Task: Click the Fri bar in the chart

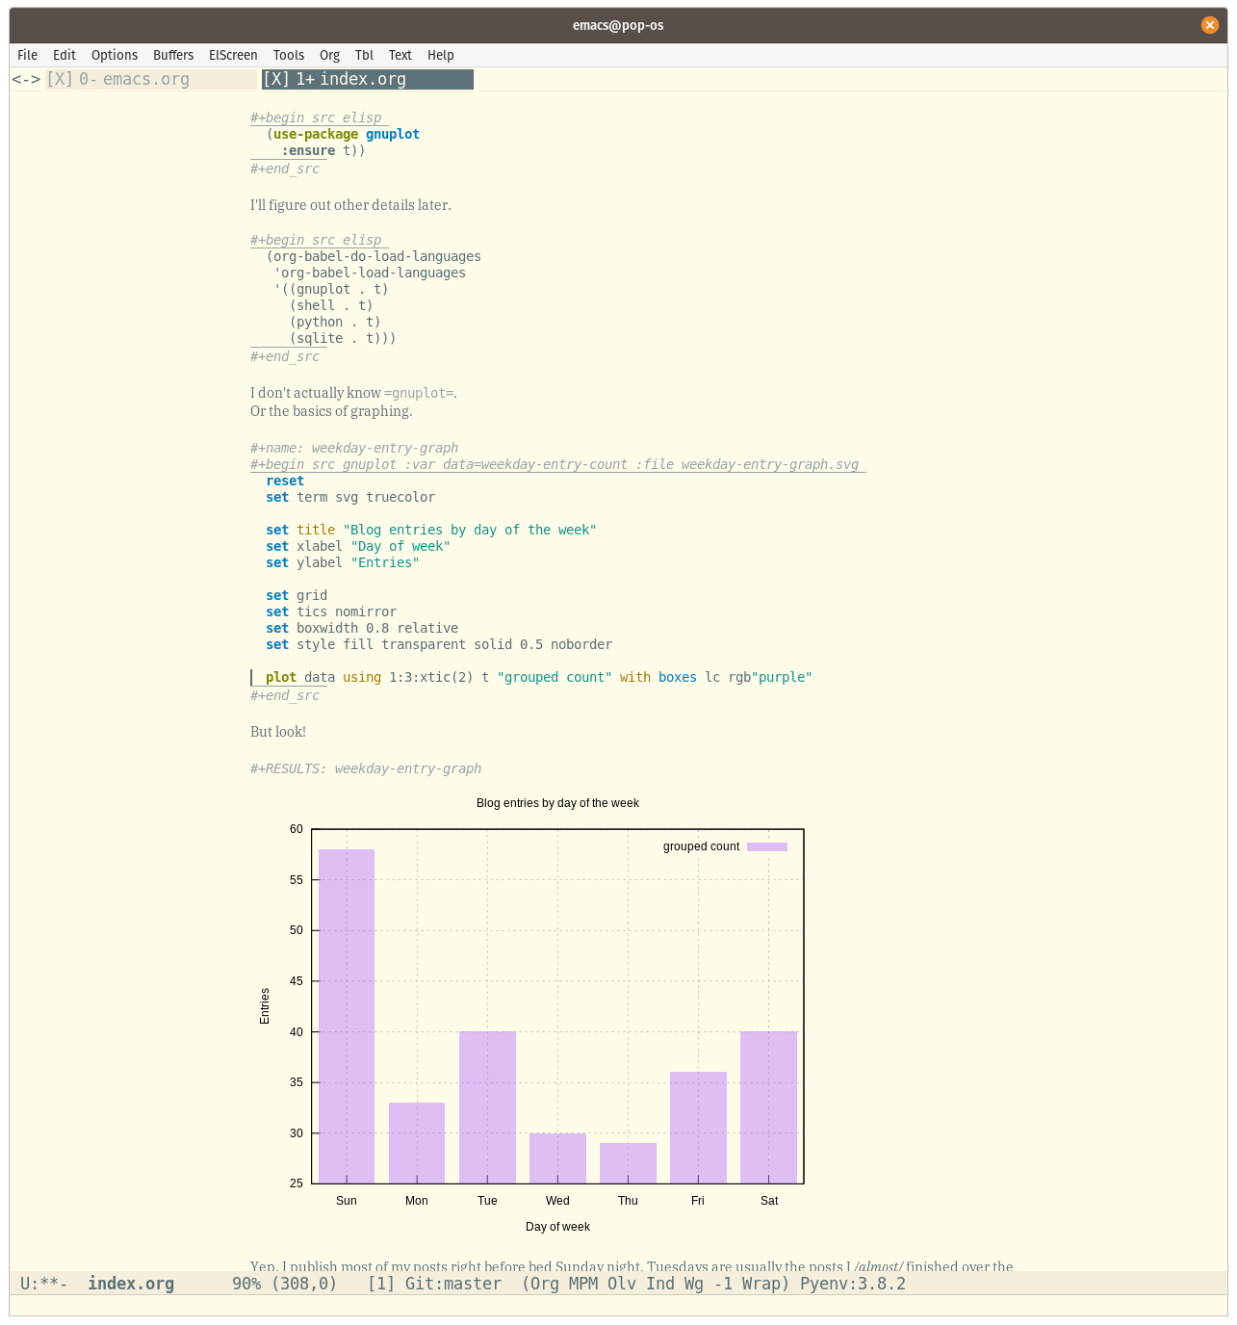Action: click(x=698, y=1128)
